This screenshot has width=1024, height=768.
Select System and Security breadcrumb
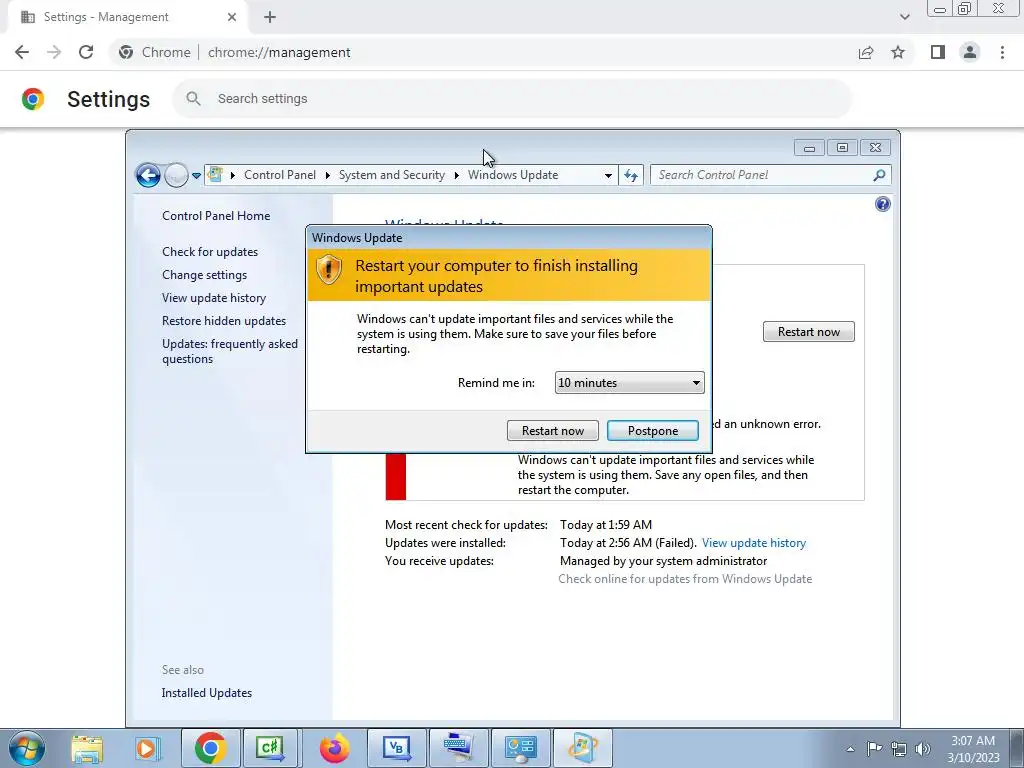[391, 175]
